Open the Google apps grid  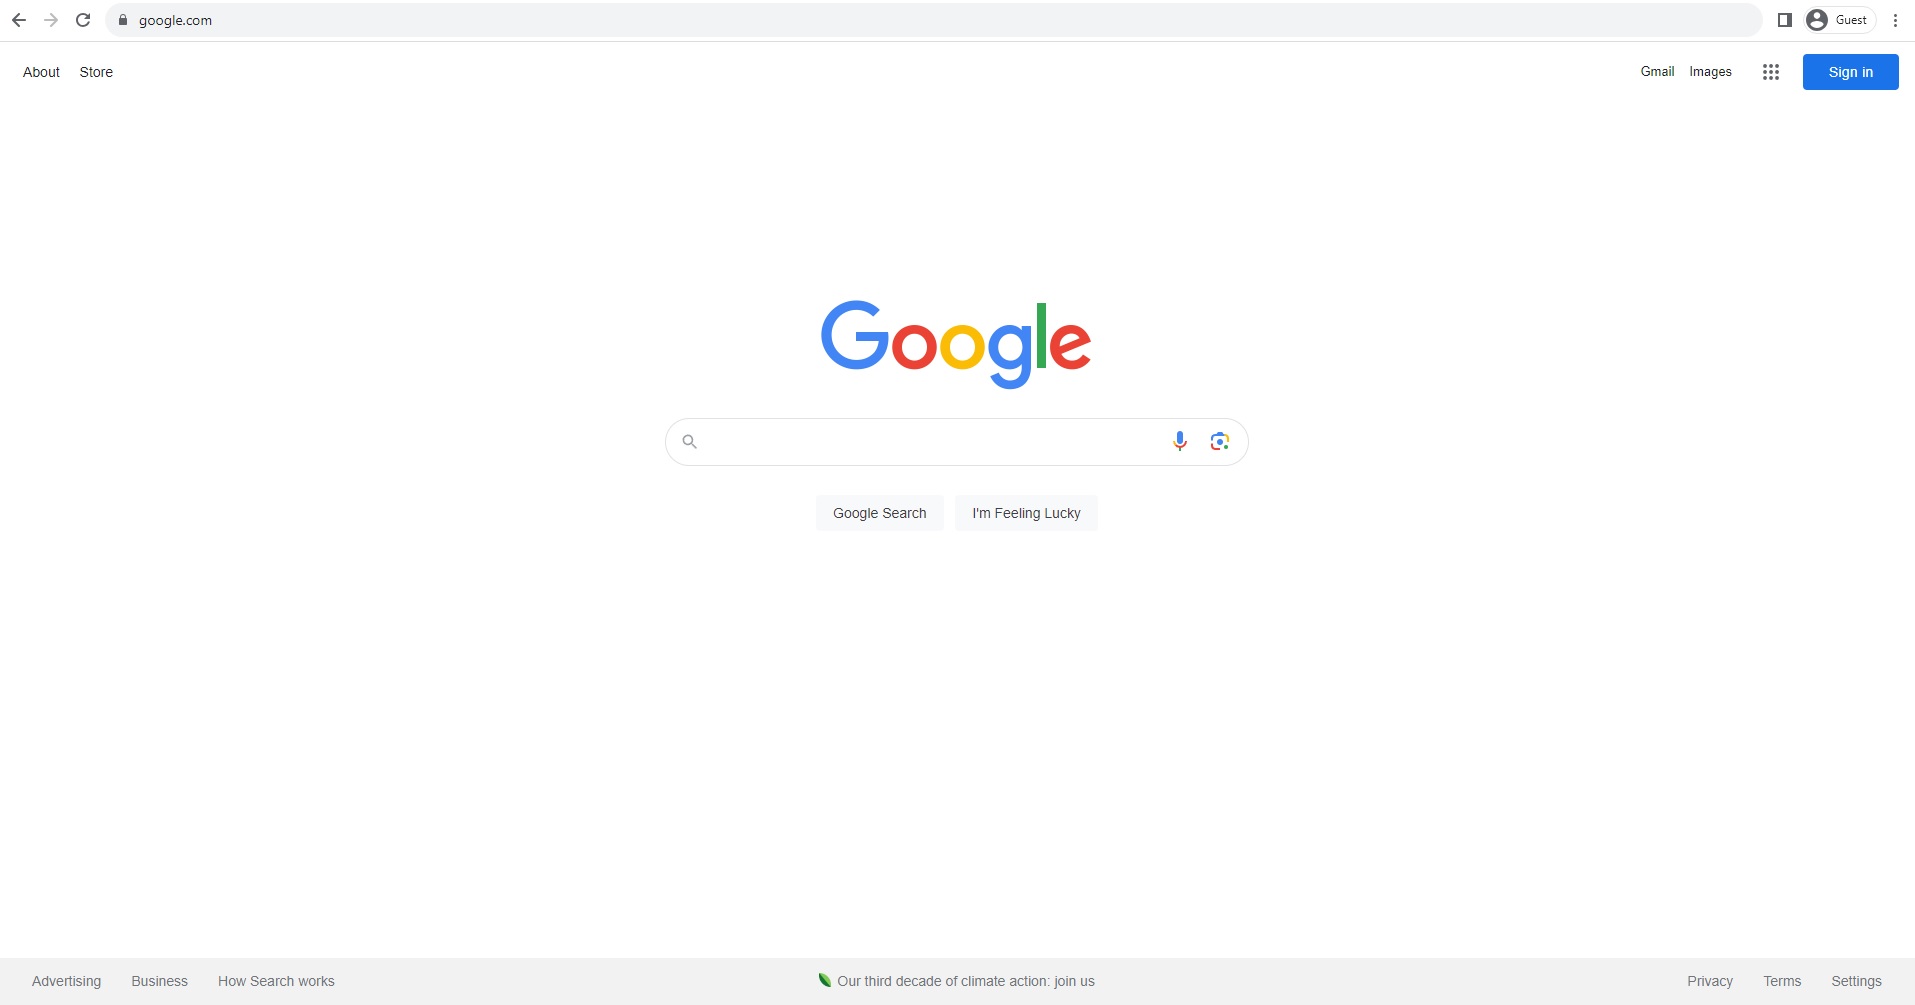click(x=1771, y=72)
